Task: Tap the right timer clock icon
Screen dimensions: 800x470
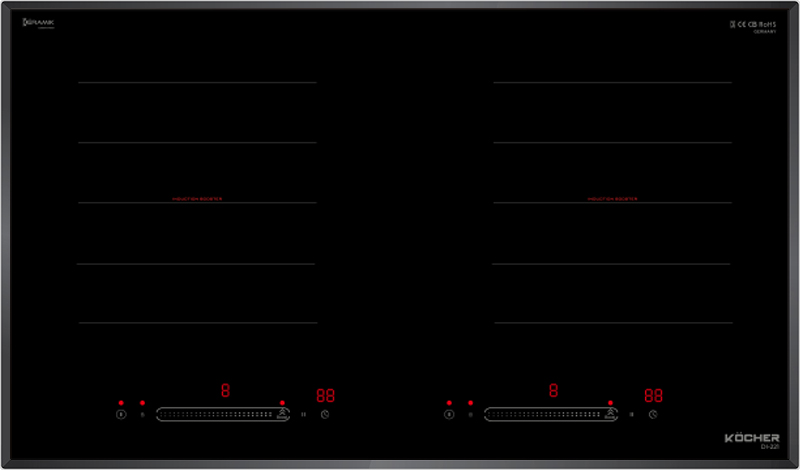Action: (x=653, y=414)
